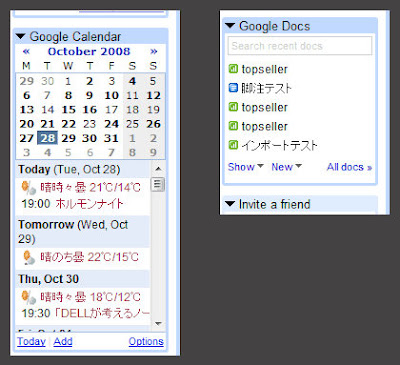Click the Options link in calendar

tap(146, 341)
